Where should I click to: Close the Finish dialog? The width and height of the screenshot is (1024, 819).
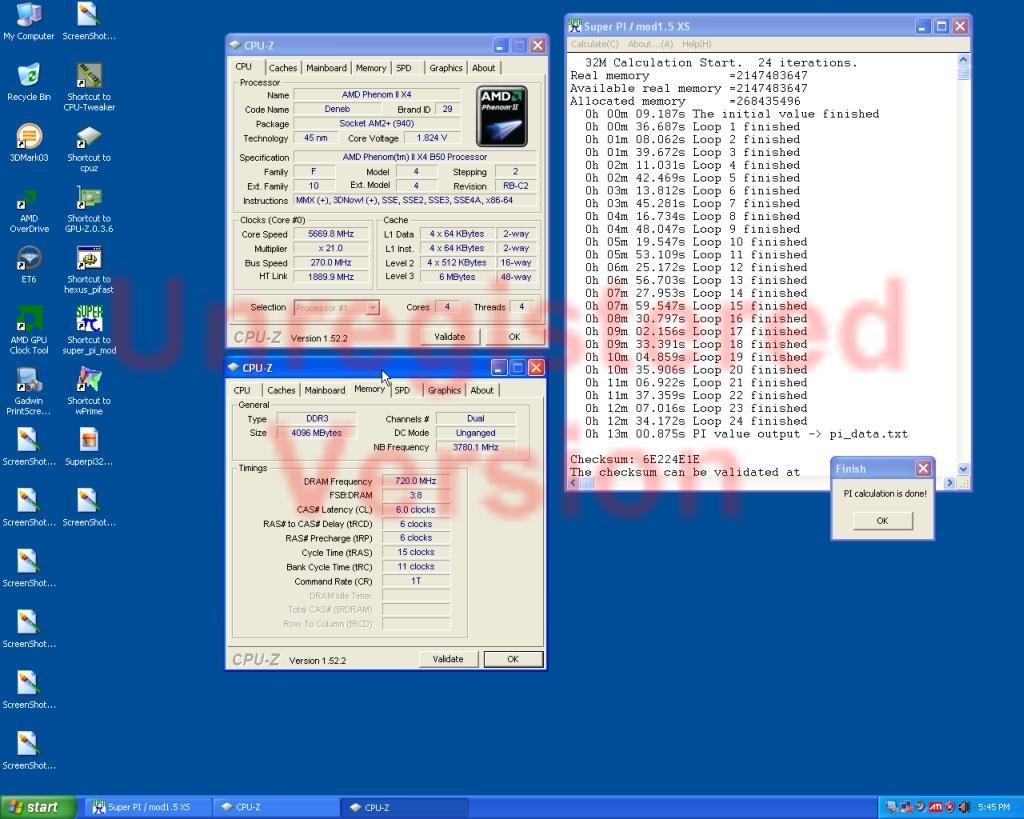point(923,468)
